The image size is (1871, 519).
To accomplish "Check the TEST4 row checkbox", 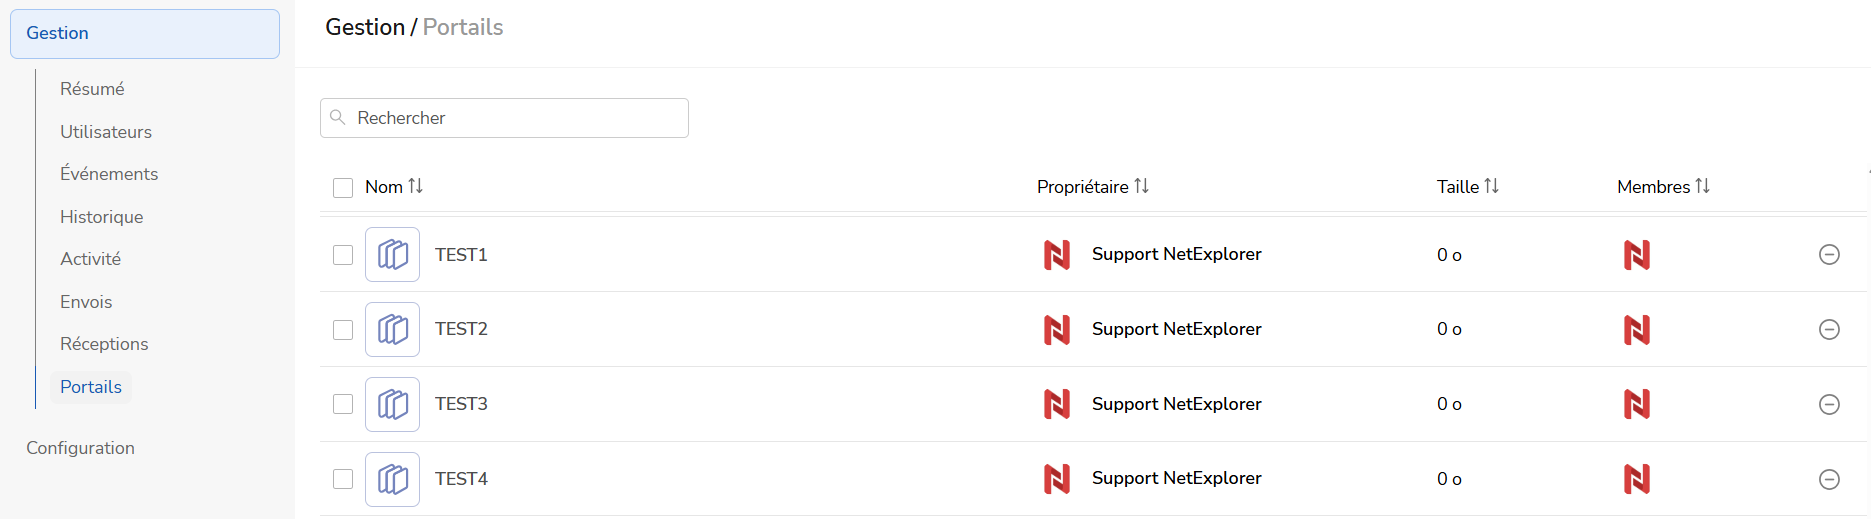I will [343, 479].
